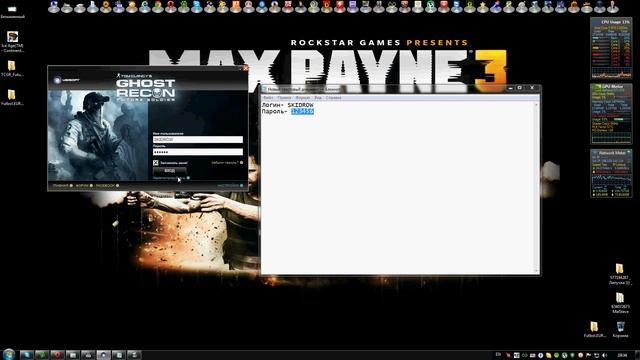Minimize the Notepad window
This screenshot has height=360, width=640.
[x=510, y=88]
